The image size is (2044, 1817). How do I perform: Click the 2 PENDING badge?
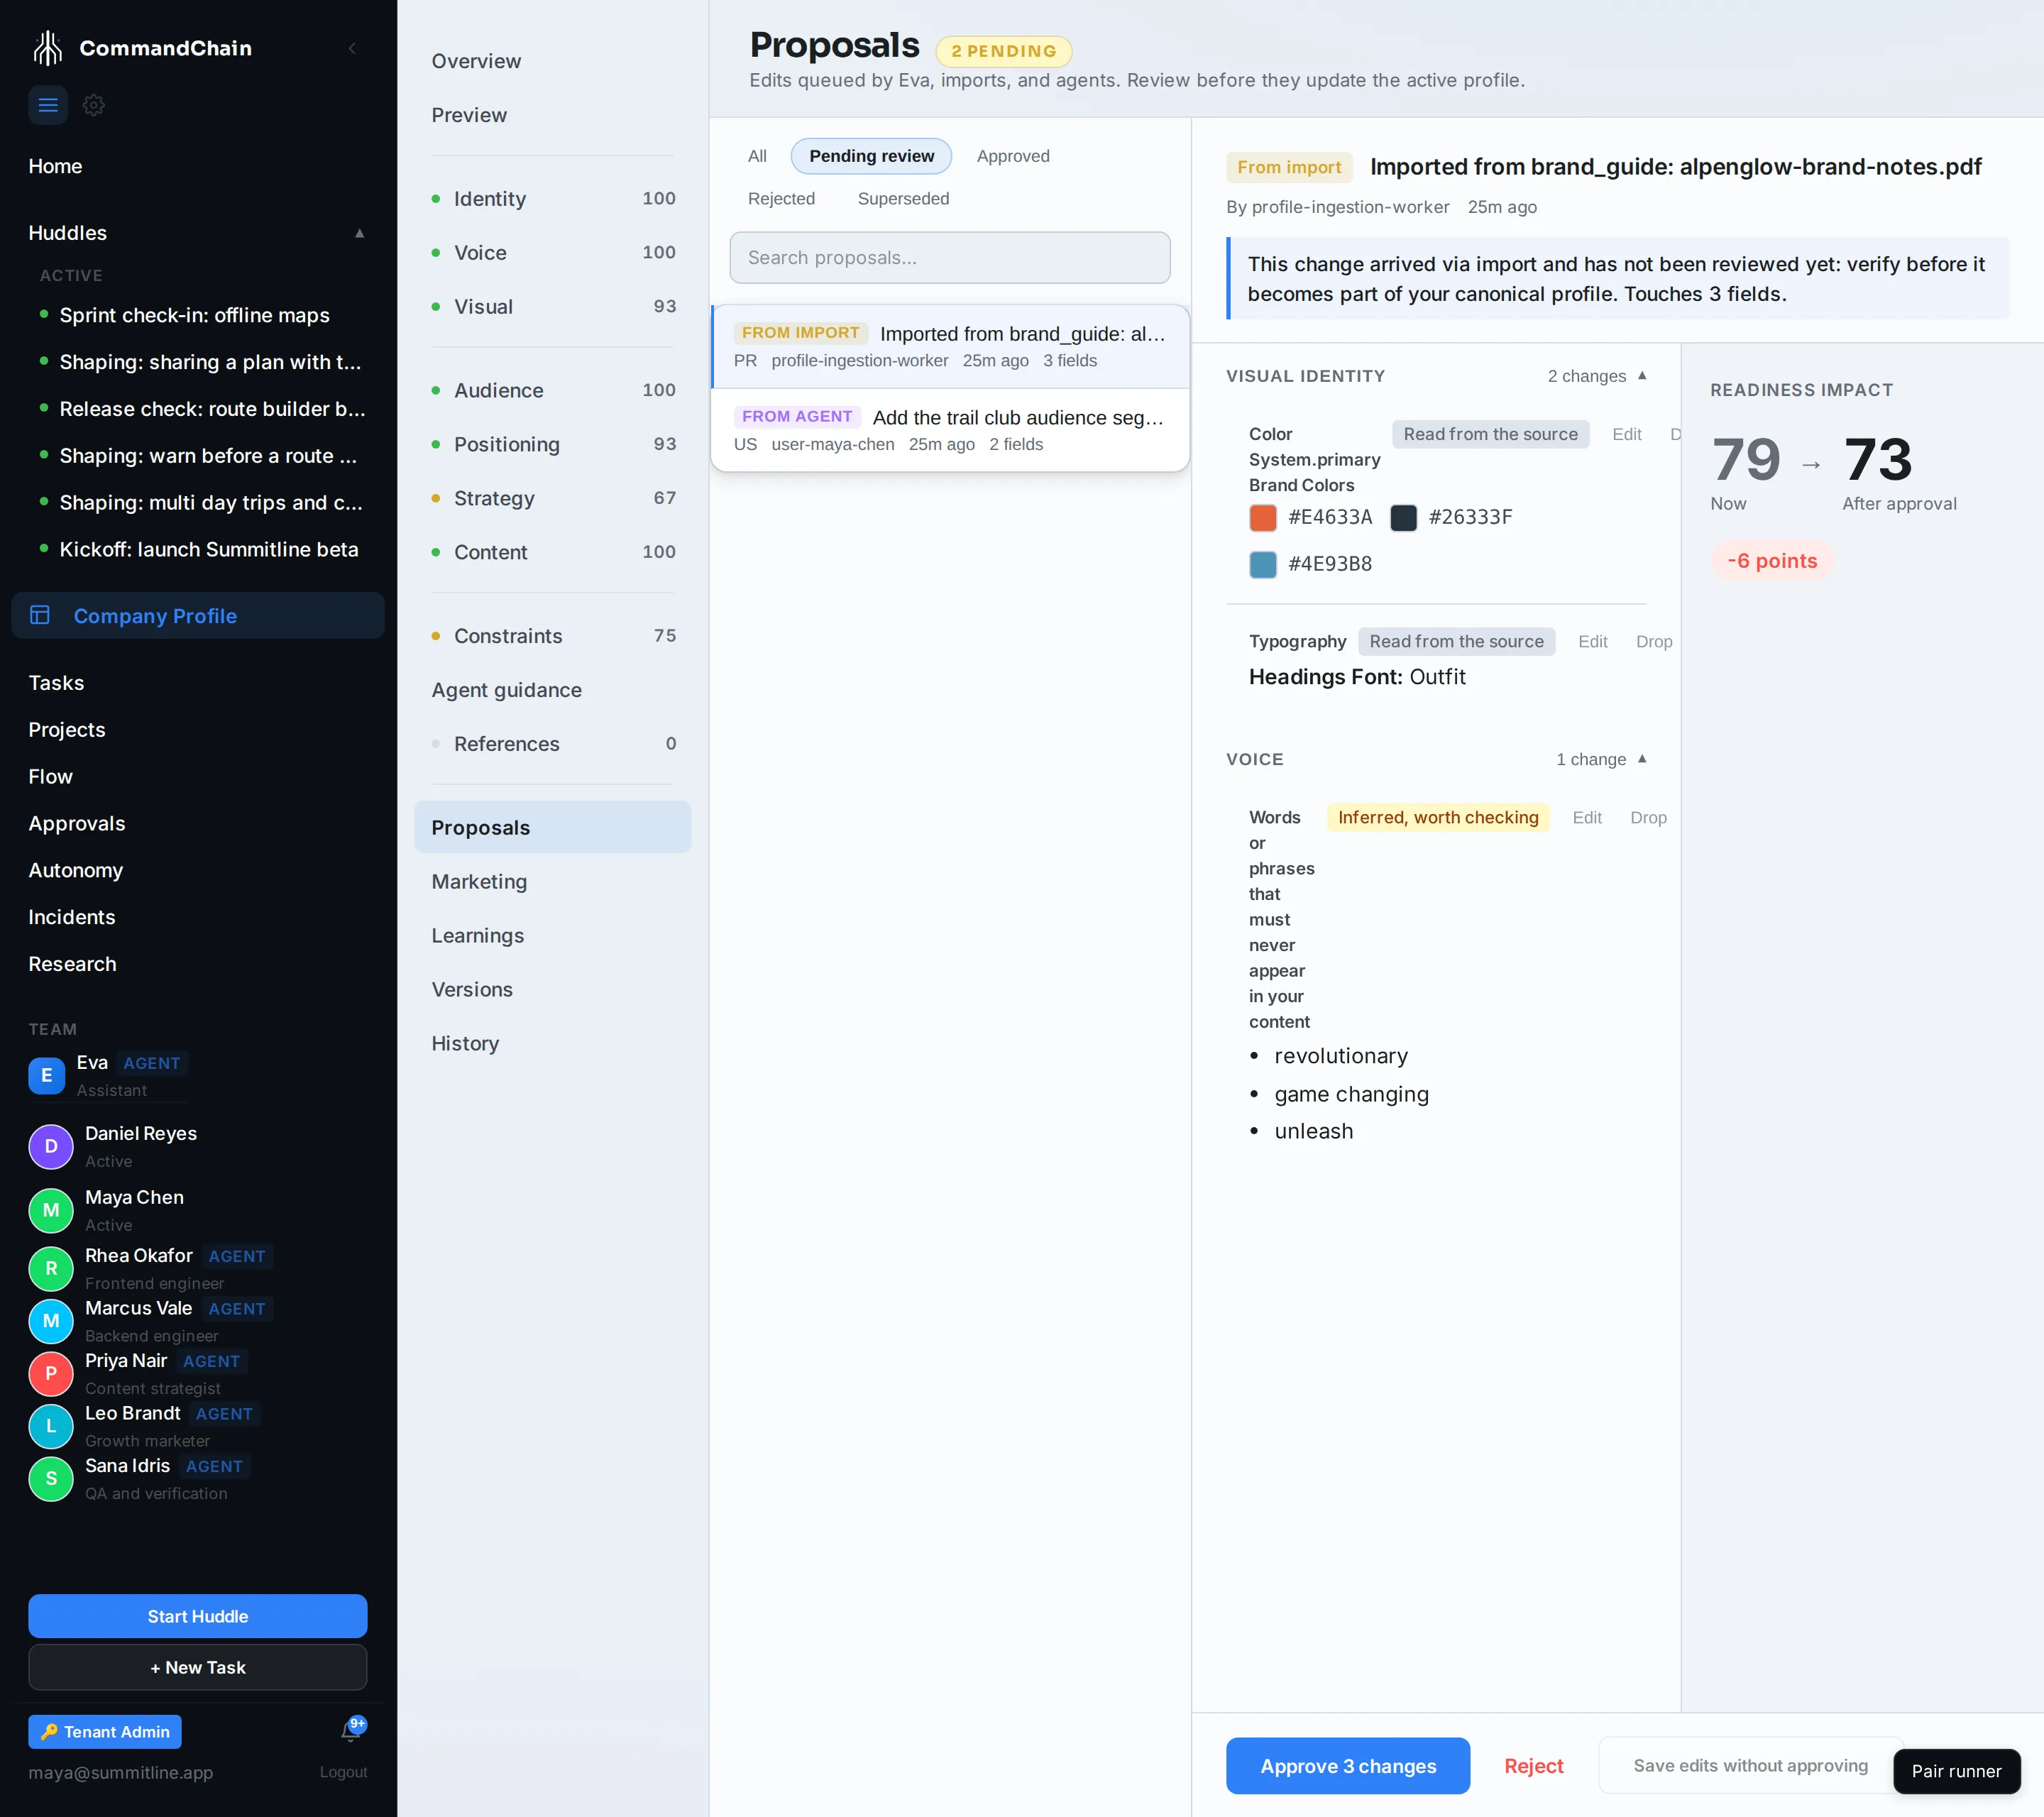(x=1004, y=51)
